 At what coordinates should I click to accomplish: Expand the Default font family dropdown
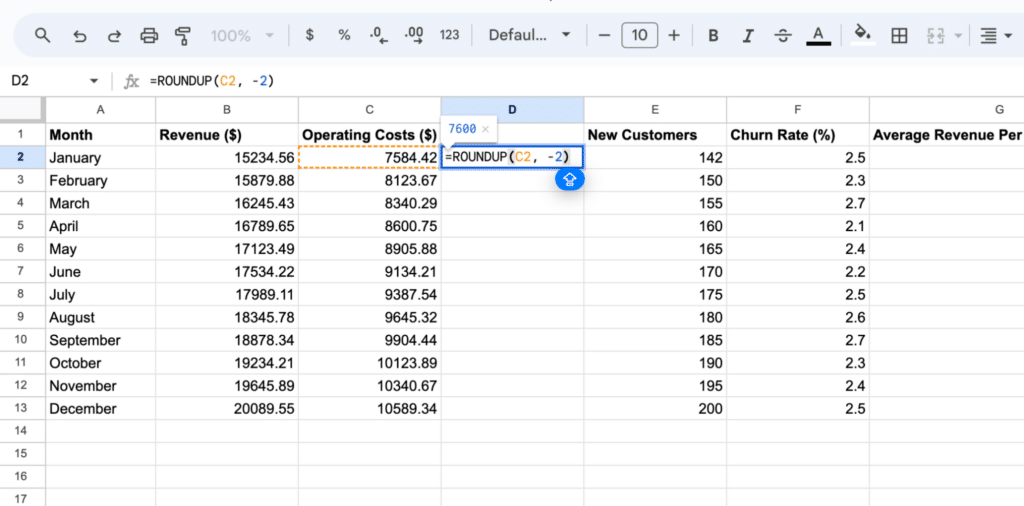529,35
